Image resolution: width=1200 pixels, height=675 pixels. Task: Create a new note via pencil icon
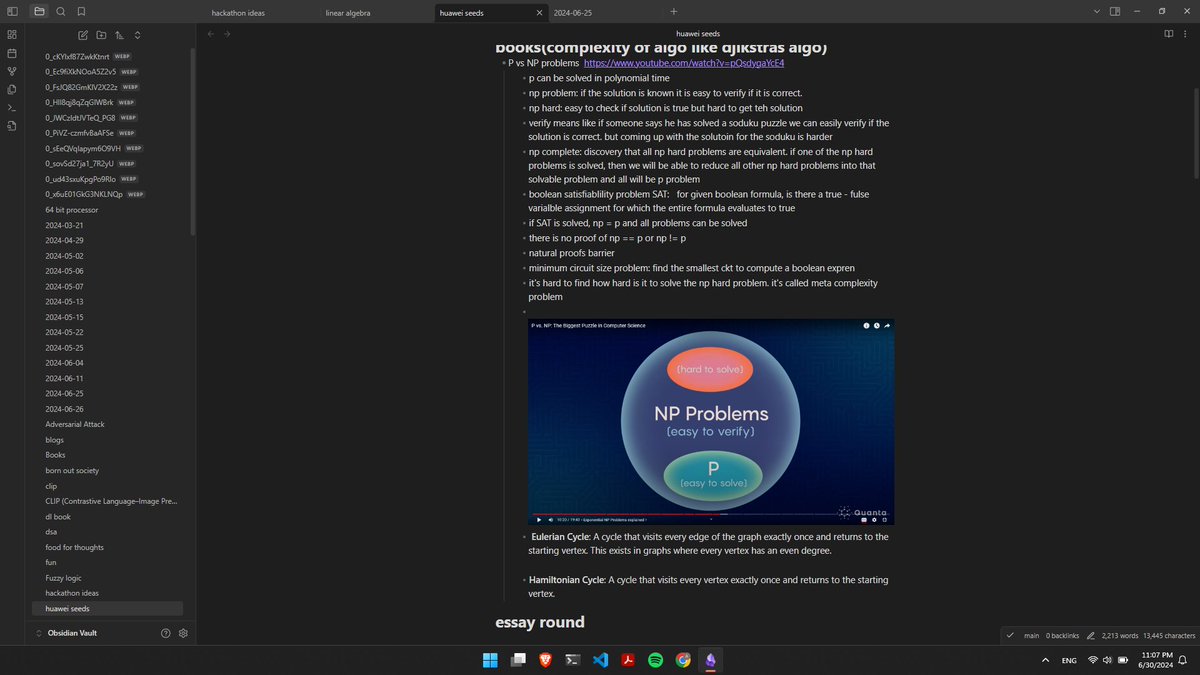point(84,35)
